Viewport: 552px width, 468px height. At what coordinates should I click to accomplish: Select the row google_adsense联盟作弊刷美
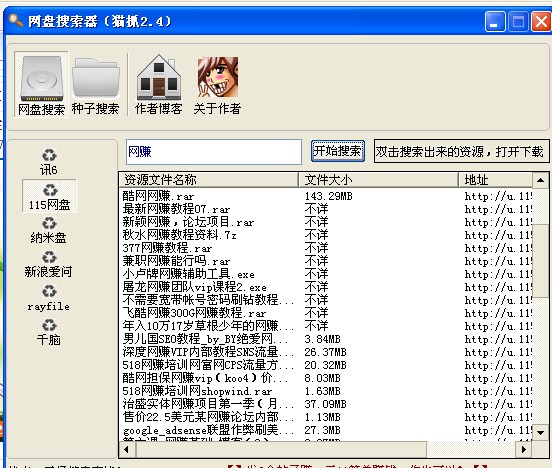pyautogui.click(x=326, y=430)
